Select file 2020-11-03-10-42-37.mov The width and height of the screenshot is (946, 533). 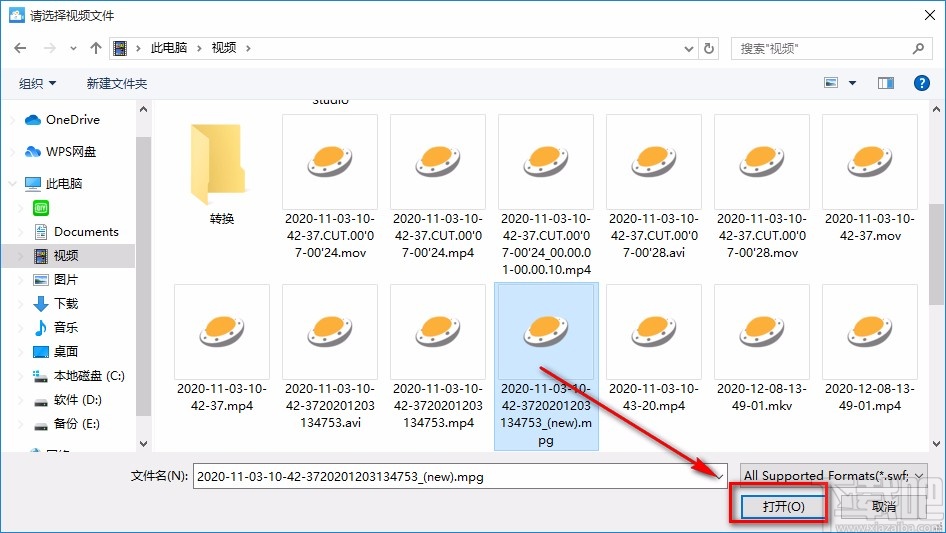point(870,179)
